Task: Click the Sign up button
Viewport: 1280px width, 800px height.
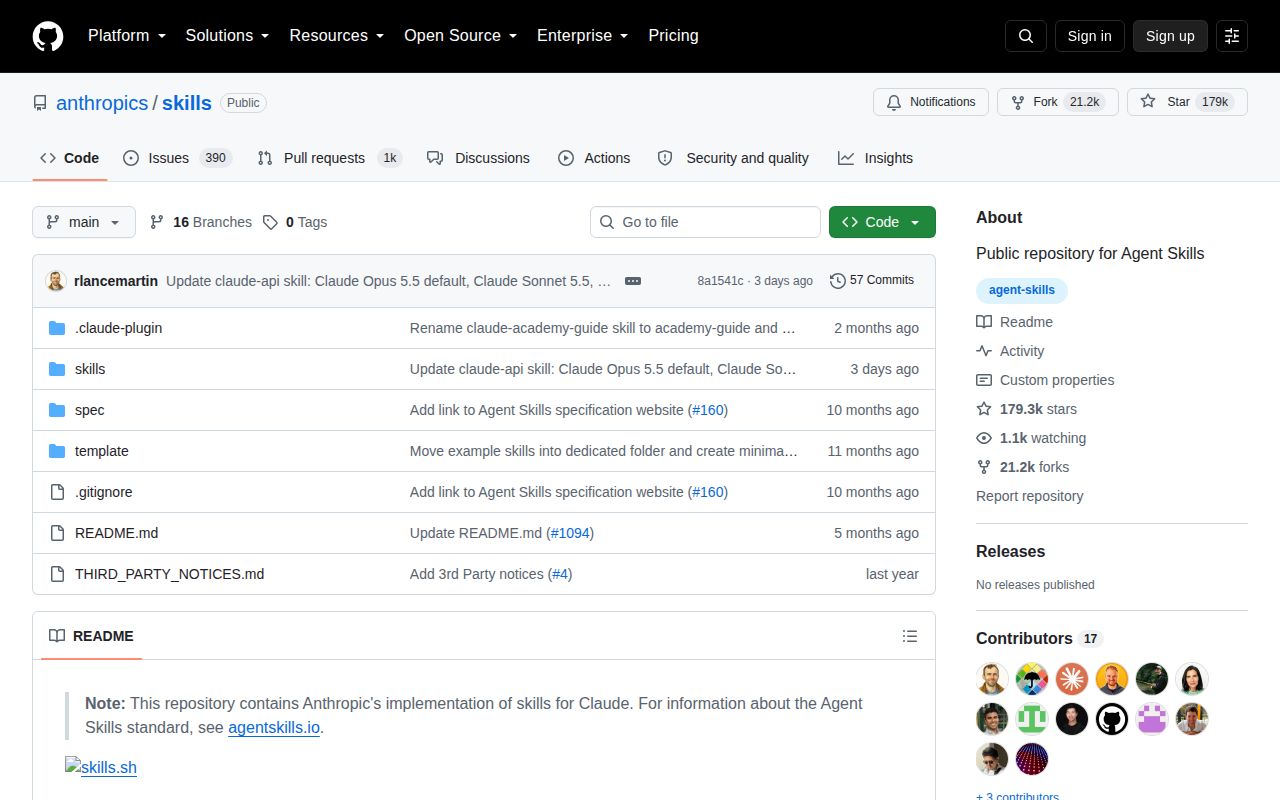Action: point(1170,36)
